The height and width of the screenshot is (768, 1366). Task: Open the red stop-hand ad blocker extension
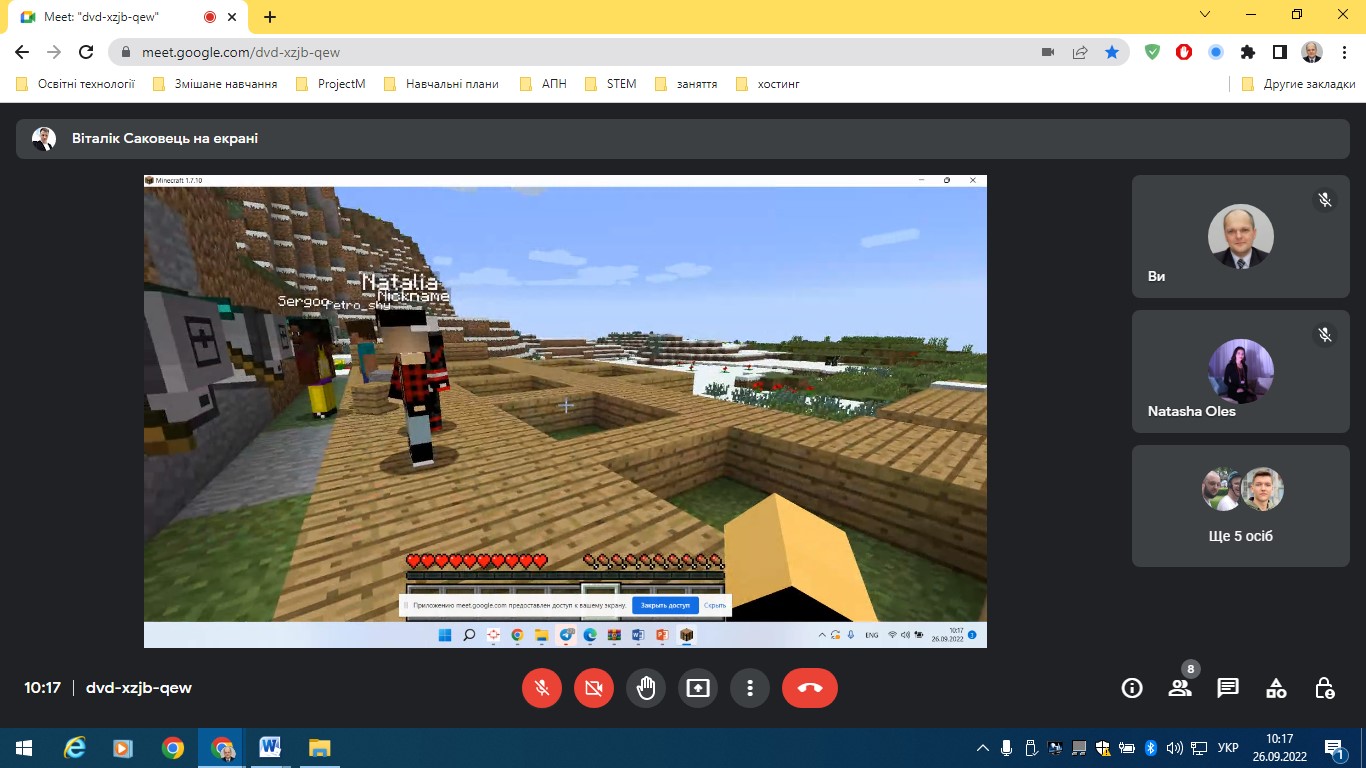1184,52
